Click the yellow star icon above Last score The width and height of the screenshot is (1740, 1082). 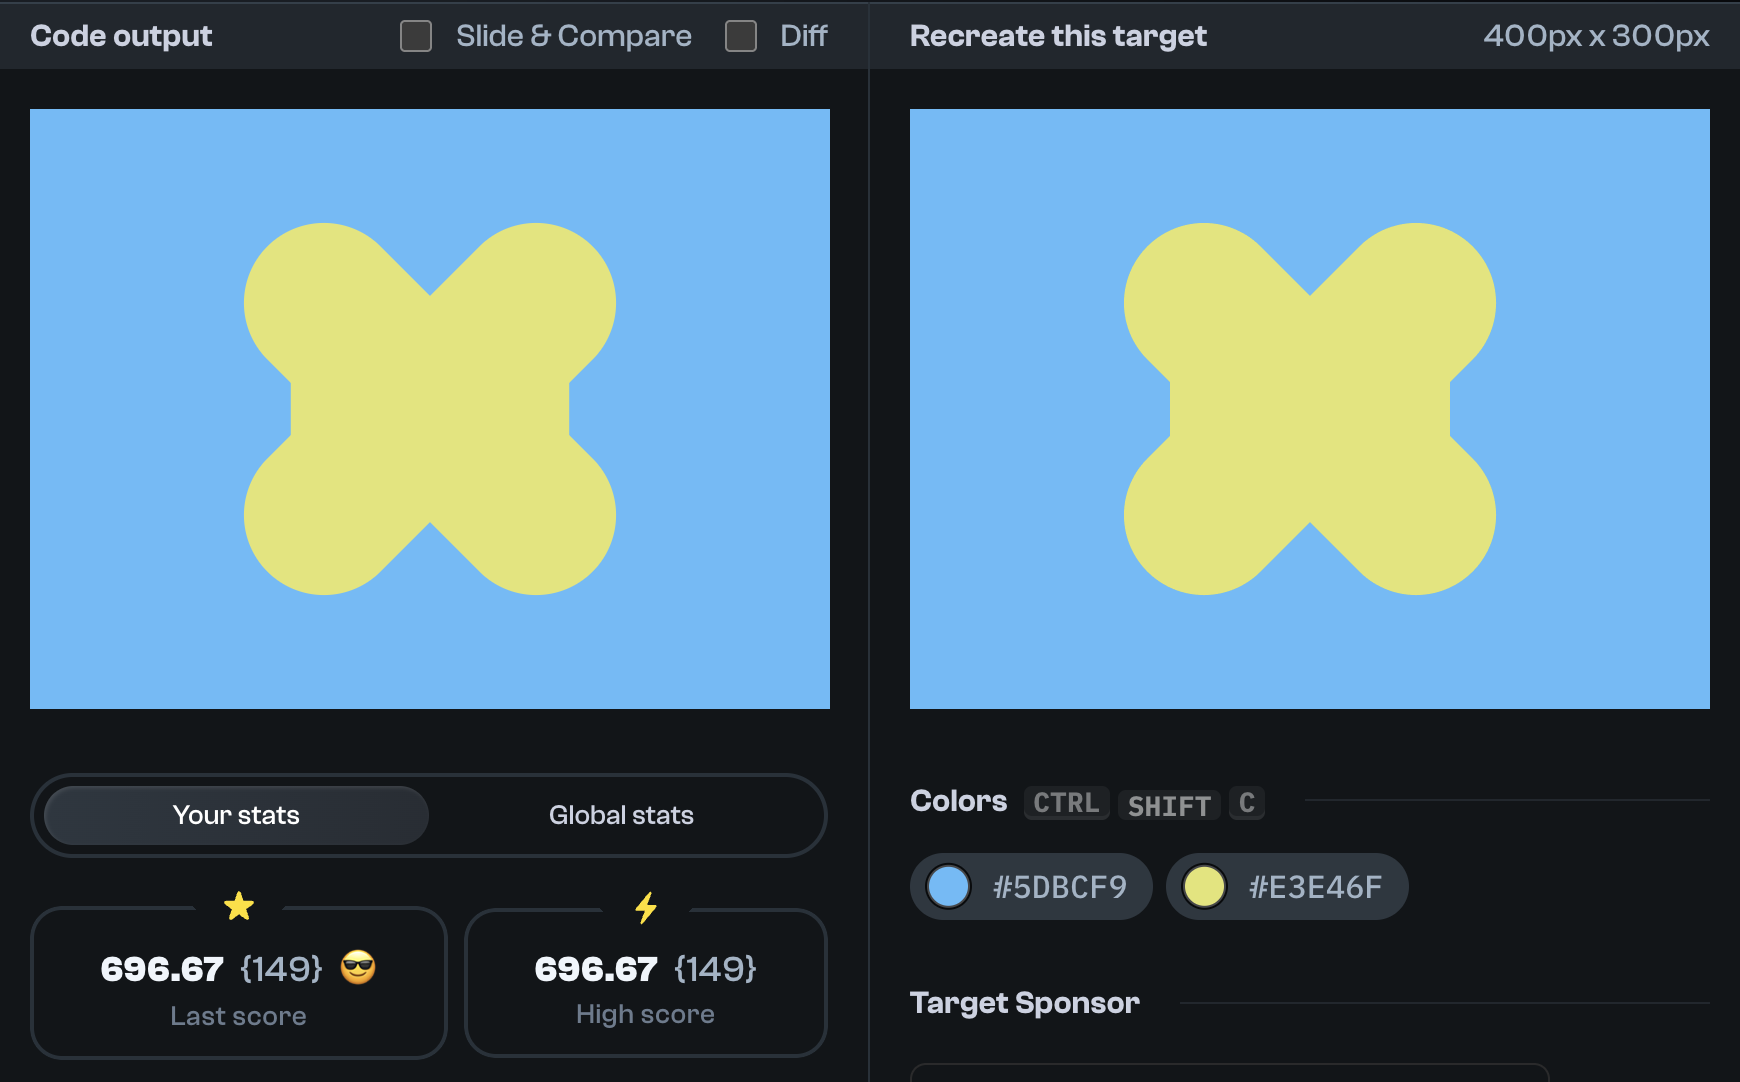point(239,907)
